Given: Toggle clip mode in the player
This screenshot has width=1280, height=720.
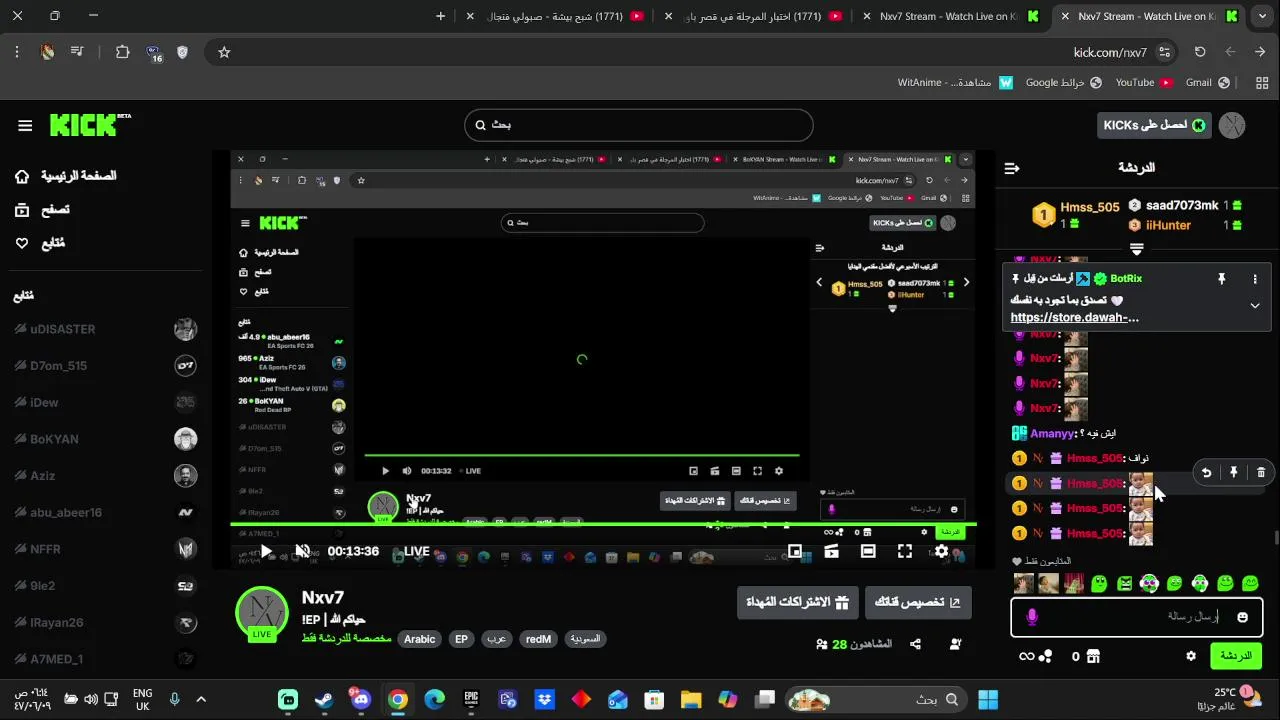Looking at the screenshot, I should [x=831, y=551].
